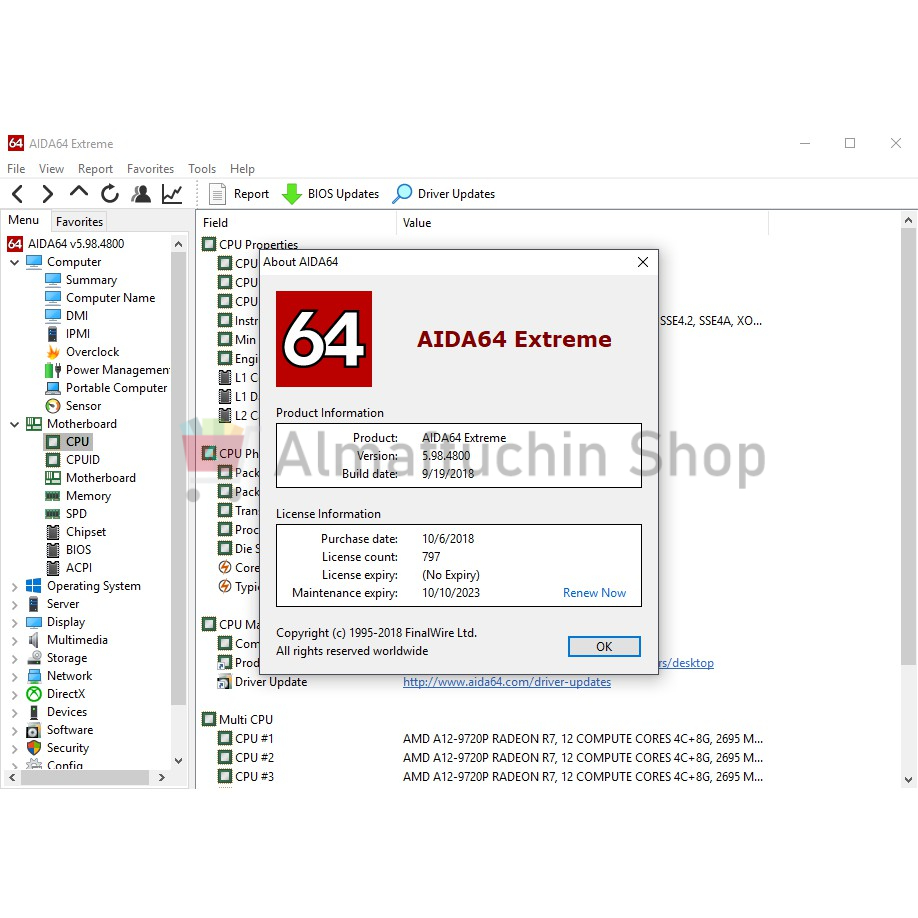
Task: Click the Report page icon in toolbar
Action: click(x=217, y=194)
